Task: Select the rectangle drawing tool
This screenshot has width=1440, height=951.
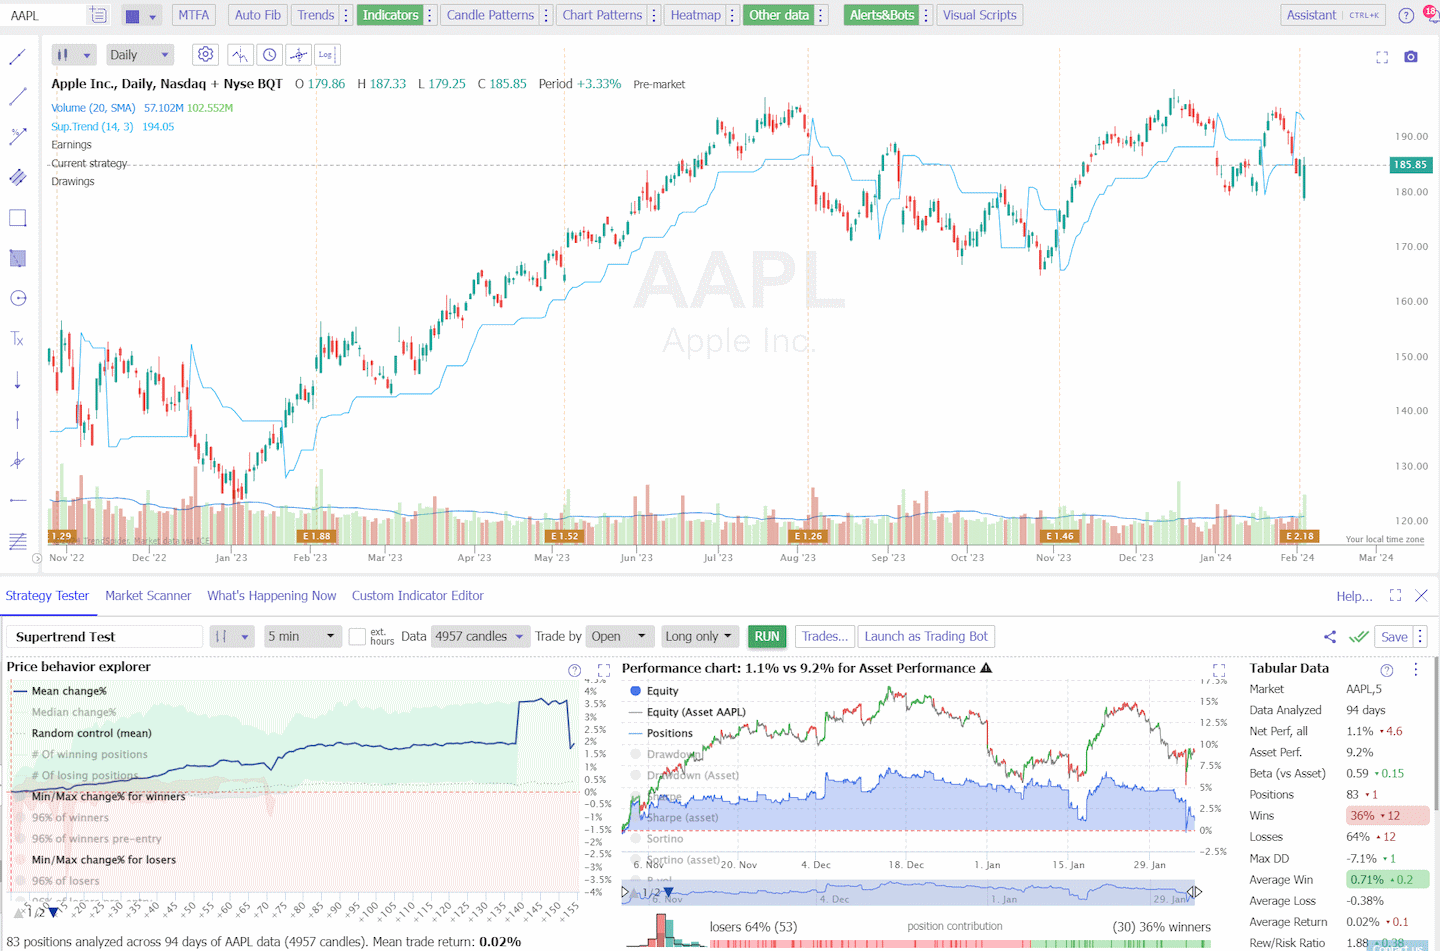Action: 17,217
